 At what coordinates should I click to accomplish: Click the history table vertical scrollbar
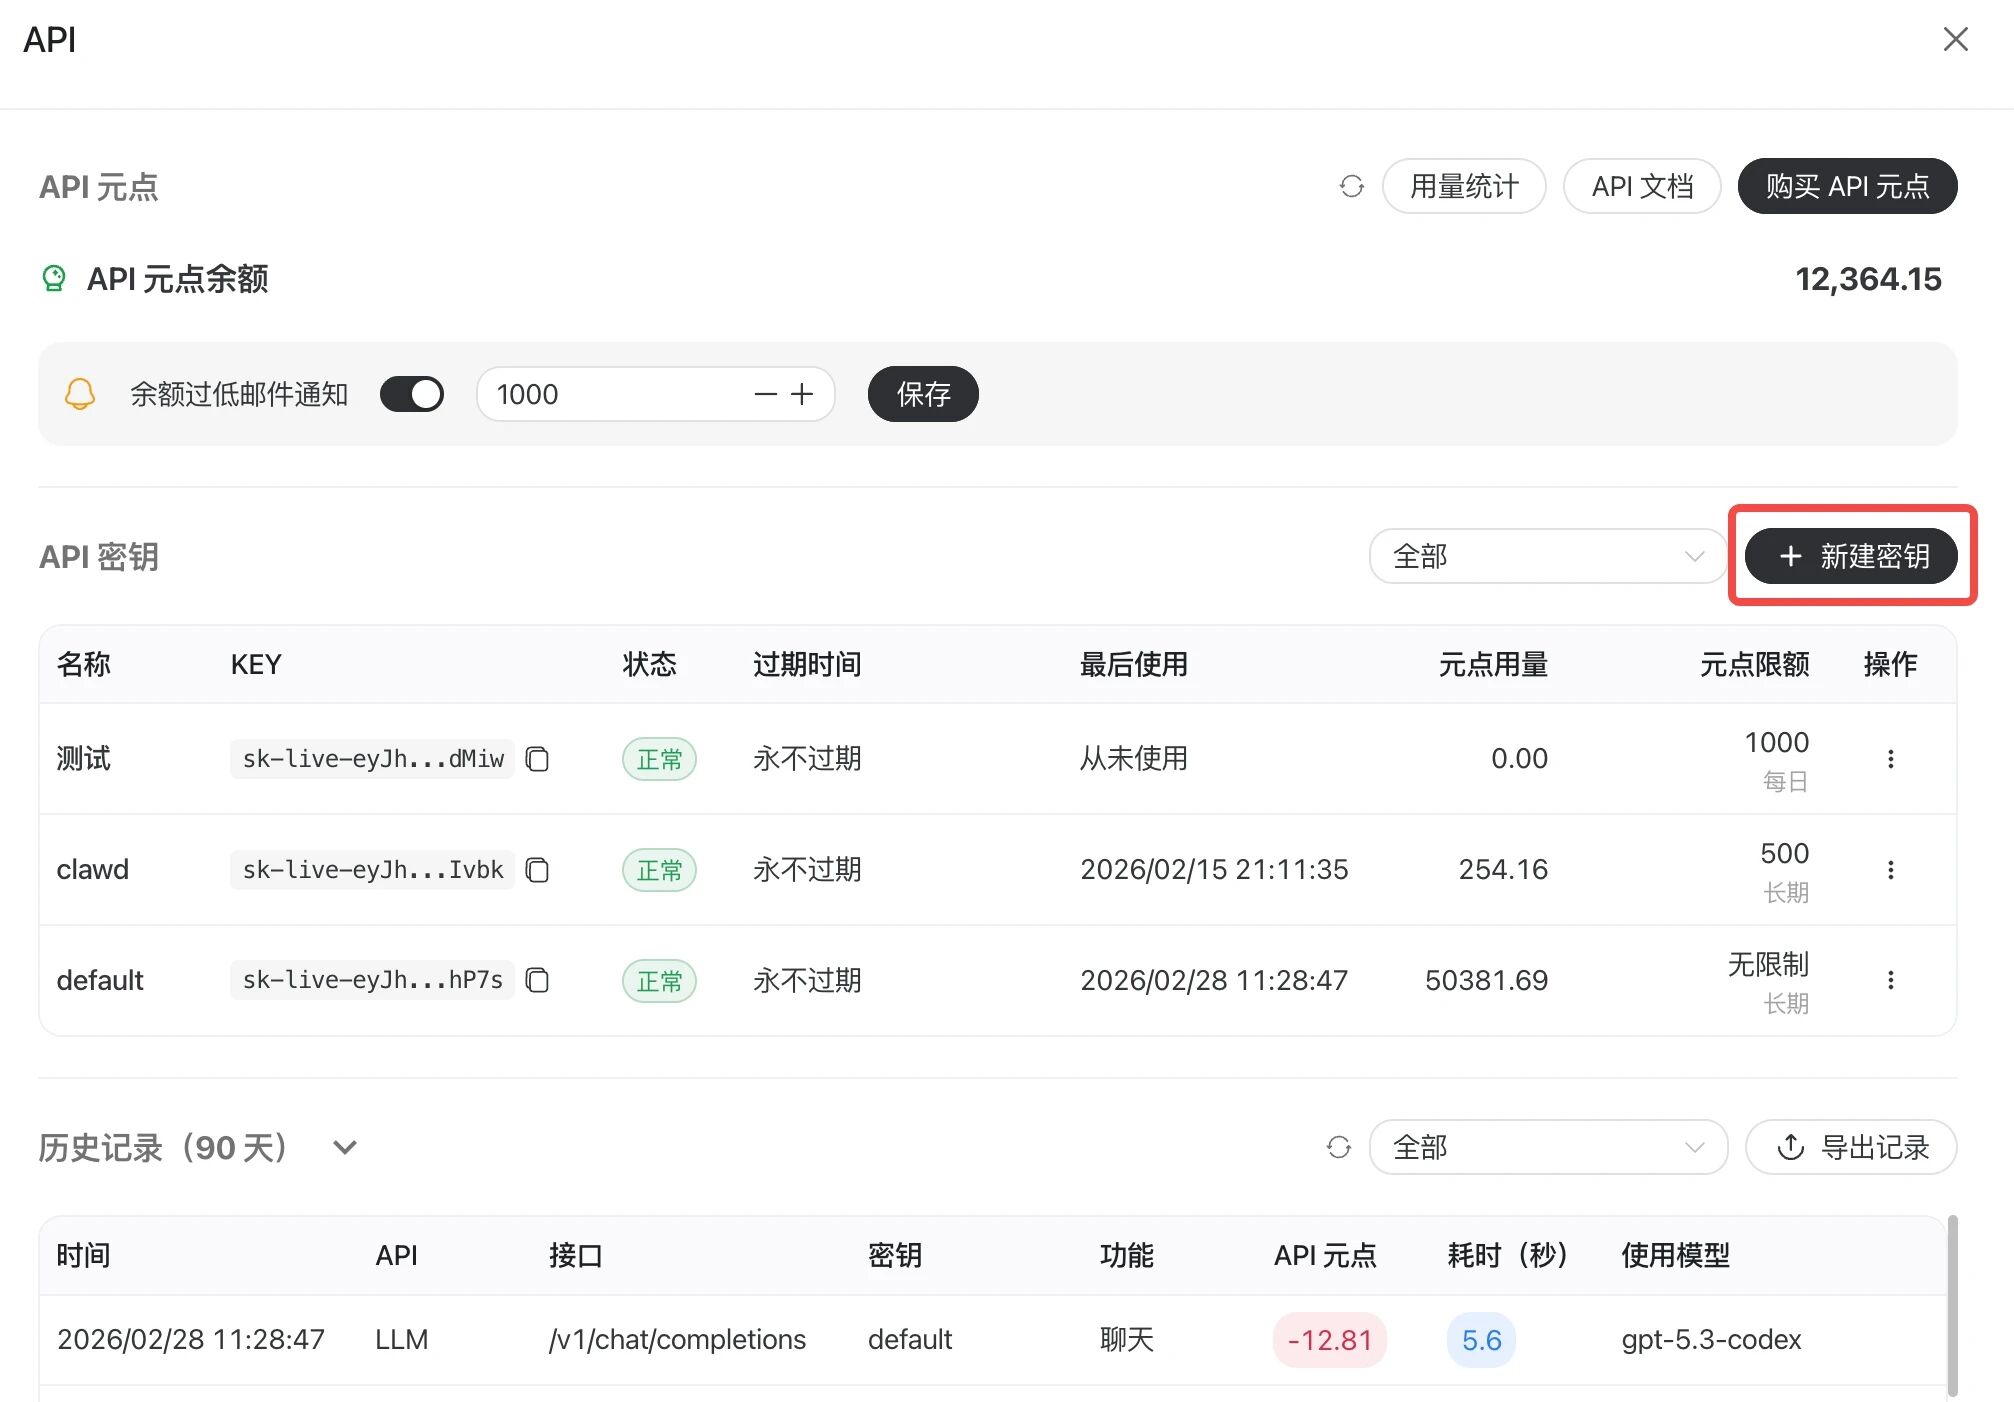pos(1952,1305)
